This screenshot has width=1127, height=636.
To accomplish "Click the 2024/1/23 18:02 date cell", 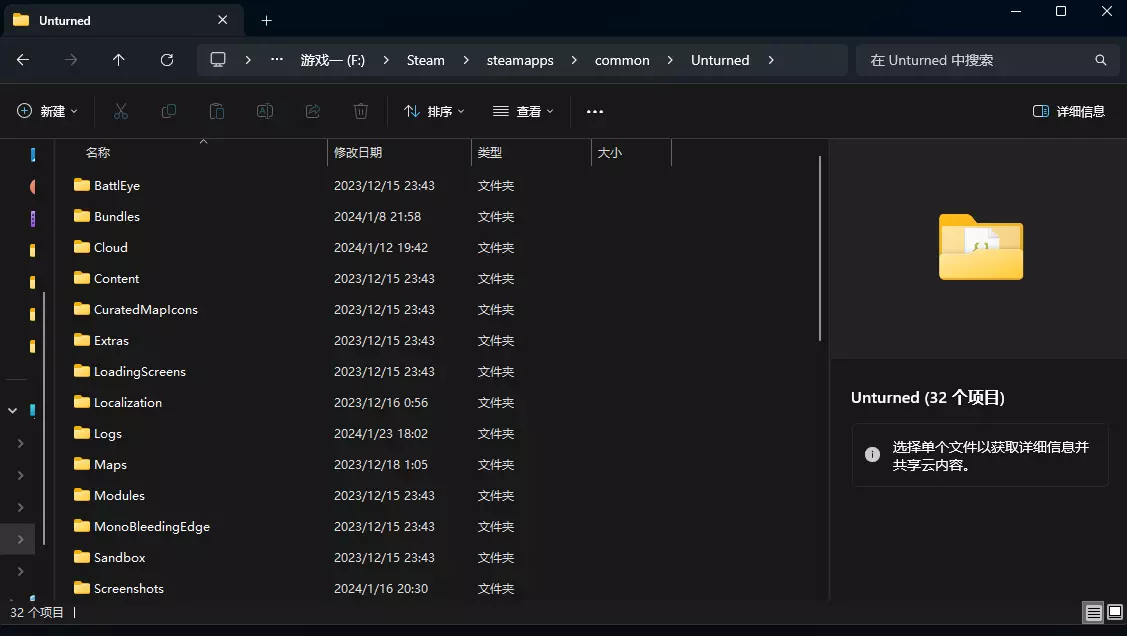I will (381, 433).
